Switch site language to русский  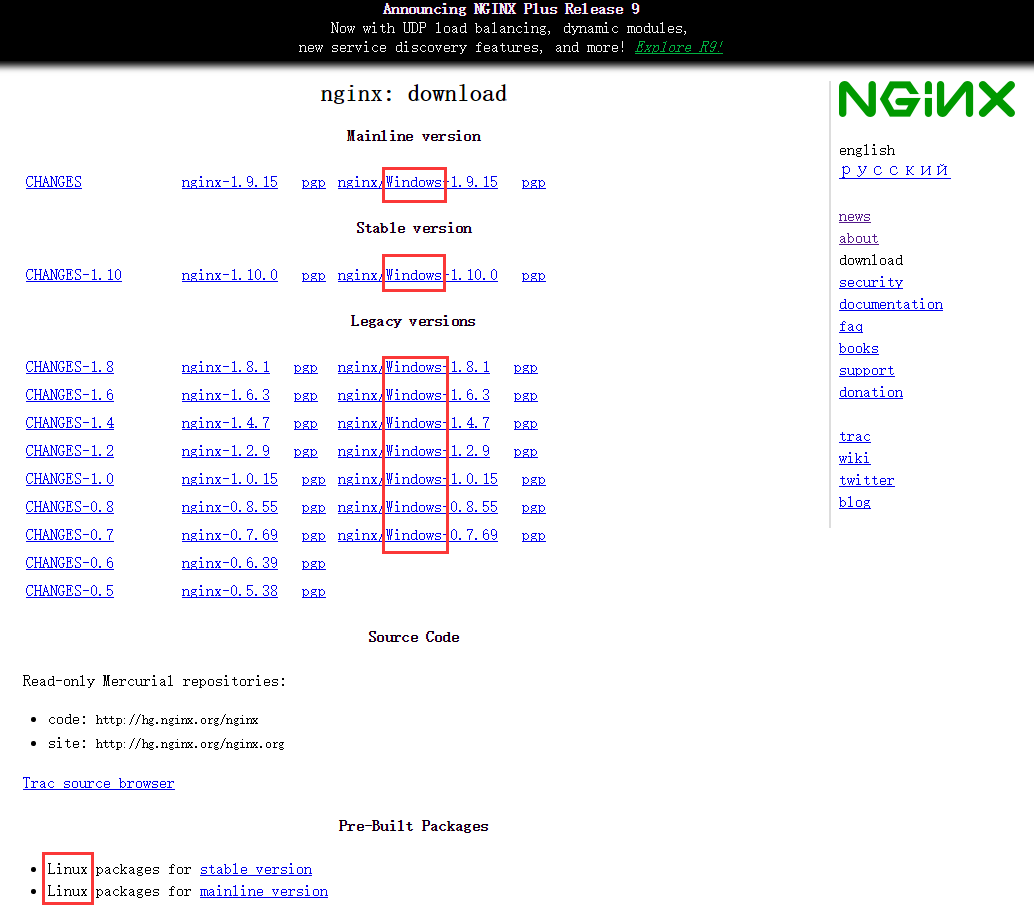click(x=894, y=170)
